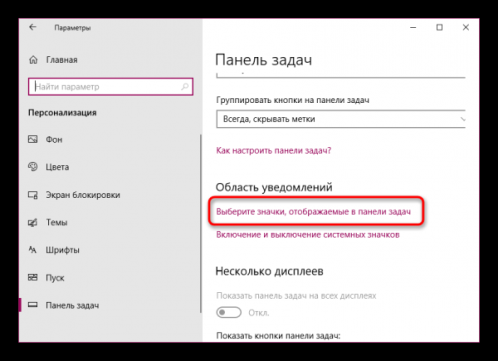Open link Как настроить панели задач?
The width and height of the screenshot is (498, 361).
[274, 150]
